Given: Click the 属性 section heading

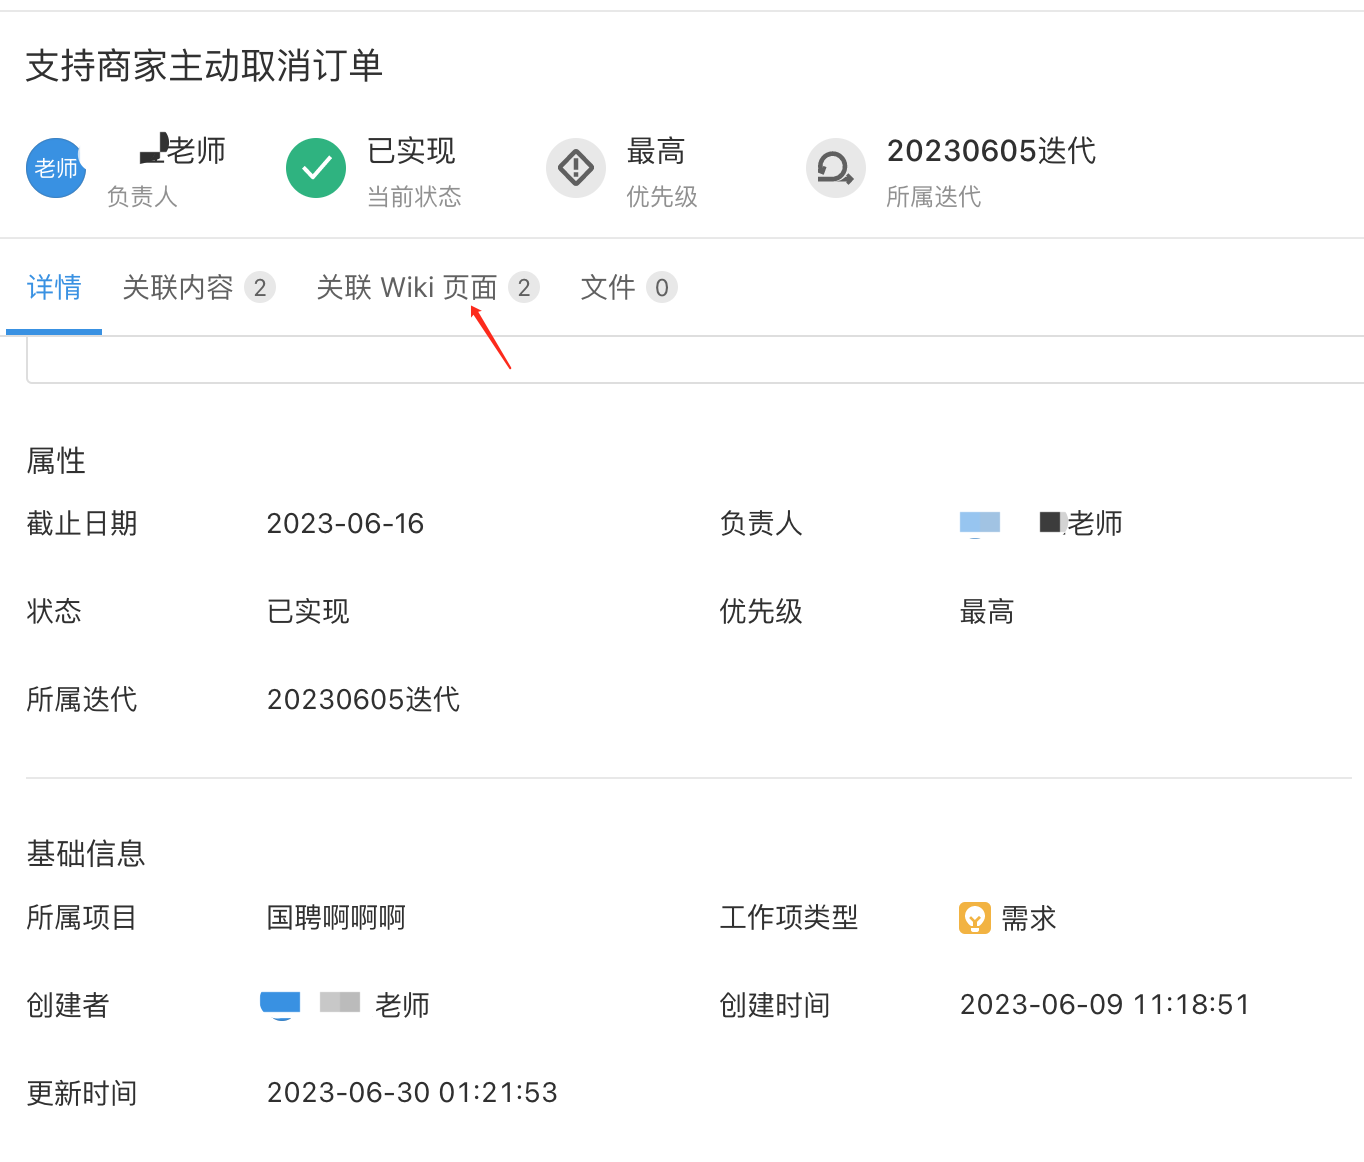Looking at the screenshot, I should point(56,461).
